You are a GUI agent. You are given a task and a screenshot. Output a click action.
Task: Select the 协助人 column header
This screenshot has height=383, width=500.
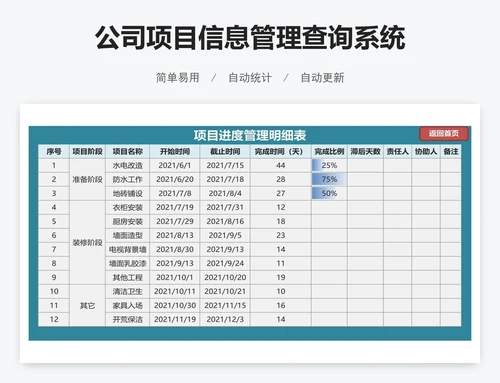pos(426,151)
